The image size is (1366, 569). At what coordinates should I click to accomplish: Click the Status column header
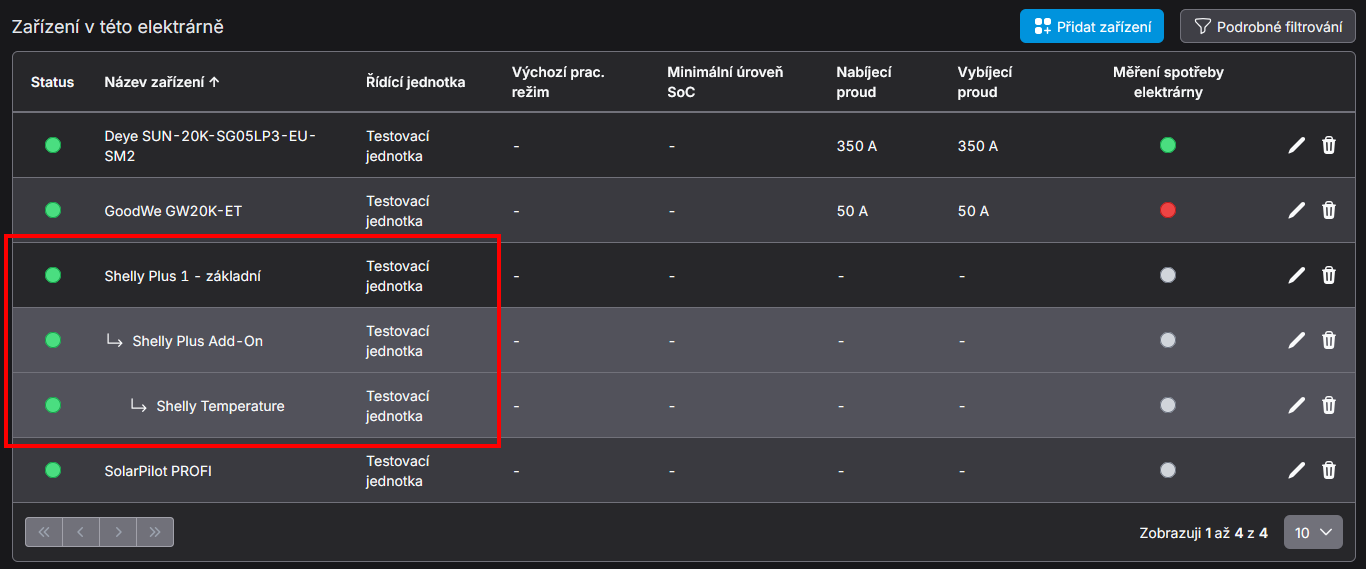point(52,82)
